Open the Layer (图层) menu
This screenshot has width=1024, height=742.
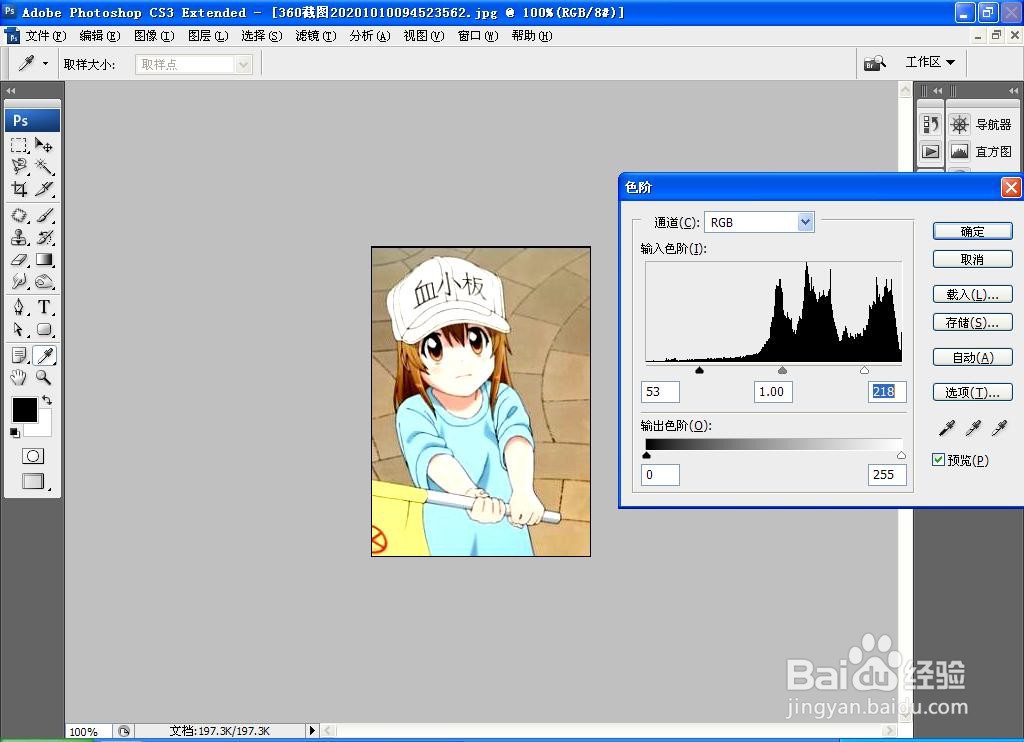click(x=208, y=36)
